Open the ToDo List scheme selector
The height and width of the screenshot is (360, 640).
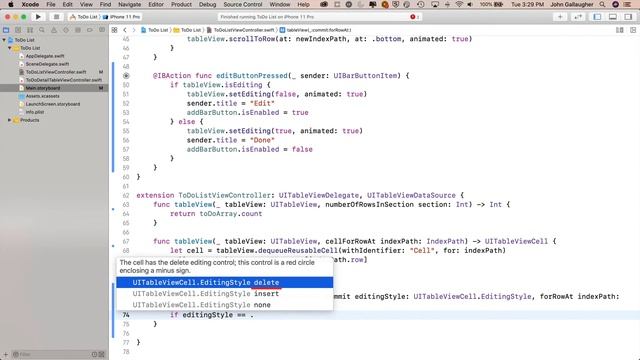coord(84,17)
